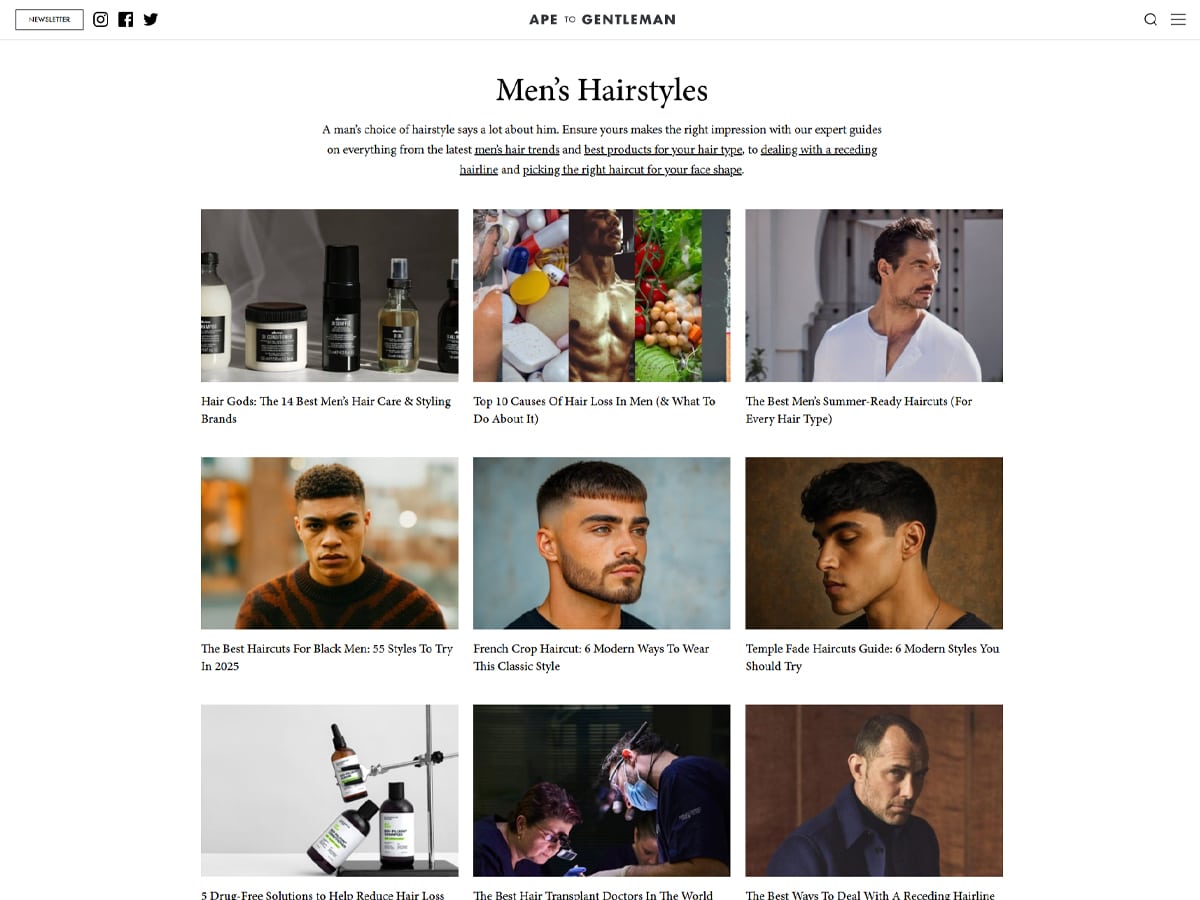Open Best Haircuts For Black Men article title
1200x900 pixels.
(327, 657)
